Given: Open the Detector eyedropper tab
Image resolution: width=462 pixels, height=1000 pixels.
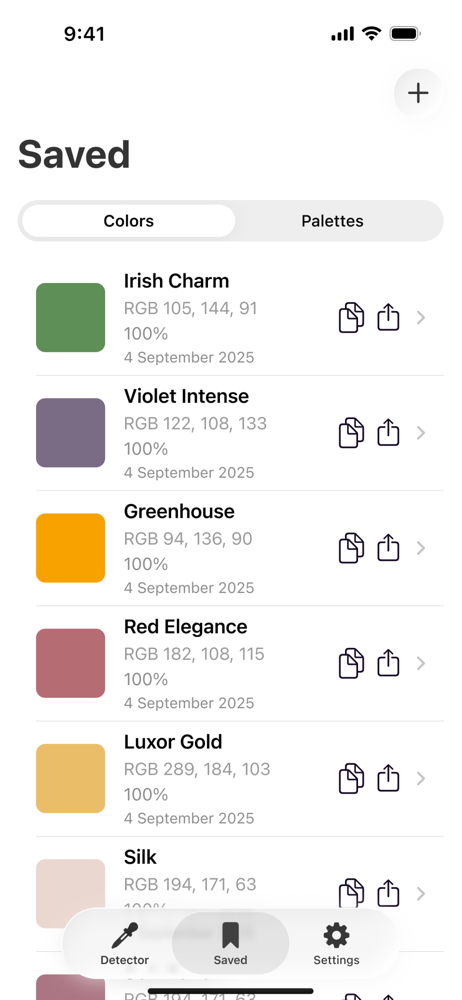Looking at the screenshot, I should coord(124,944).
